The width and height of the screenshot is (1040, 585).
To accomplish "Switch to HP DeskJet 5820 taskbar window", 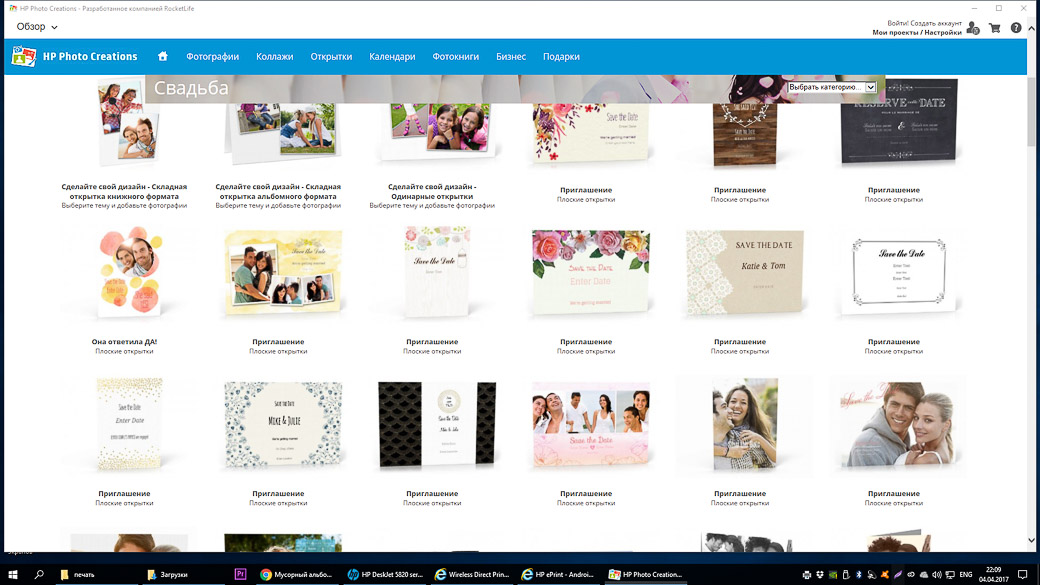I will (385, 574).
